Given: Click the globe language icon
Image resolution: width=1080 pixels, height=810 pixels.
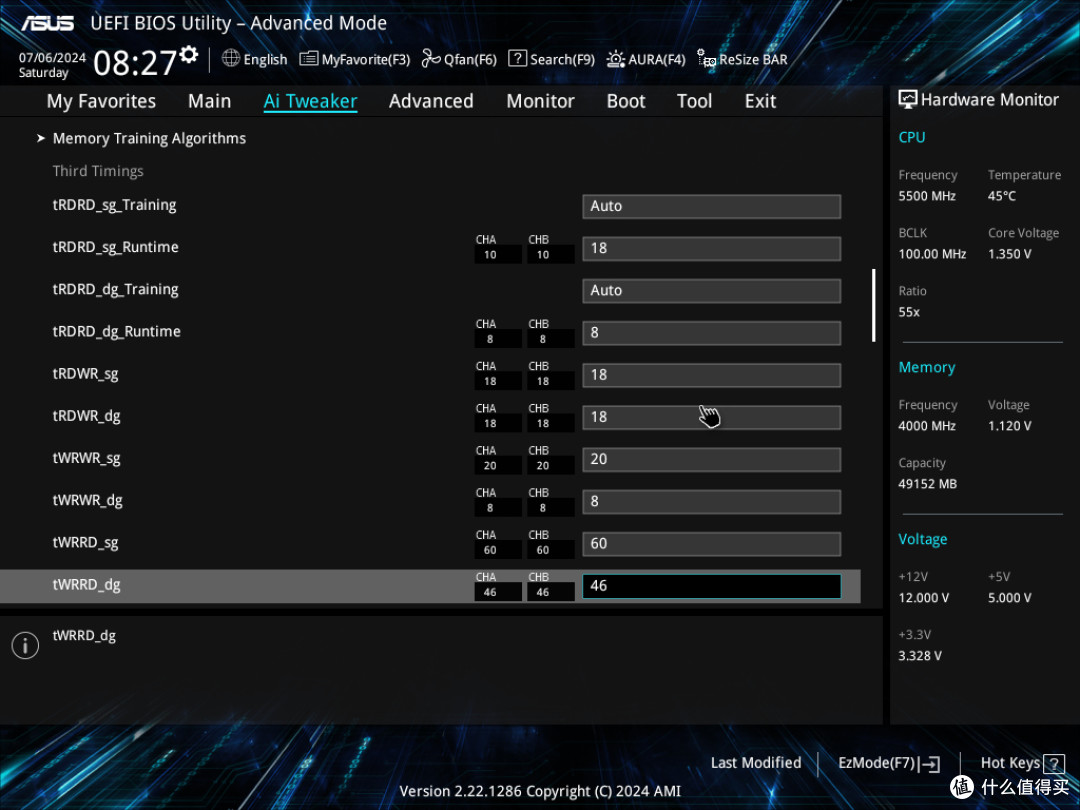Looking at the screenshot, I should click(231, 59).
